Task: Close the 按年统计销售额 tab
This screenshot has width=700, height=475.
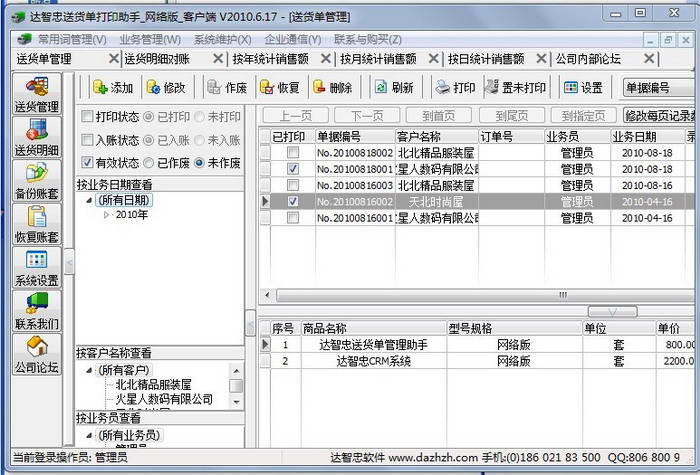Action: click(x=326, y=58)
